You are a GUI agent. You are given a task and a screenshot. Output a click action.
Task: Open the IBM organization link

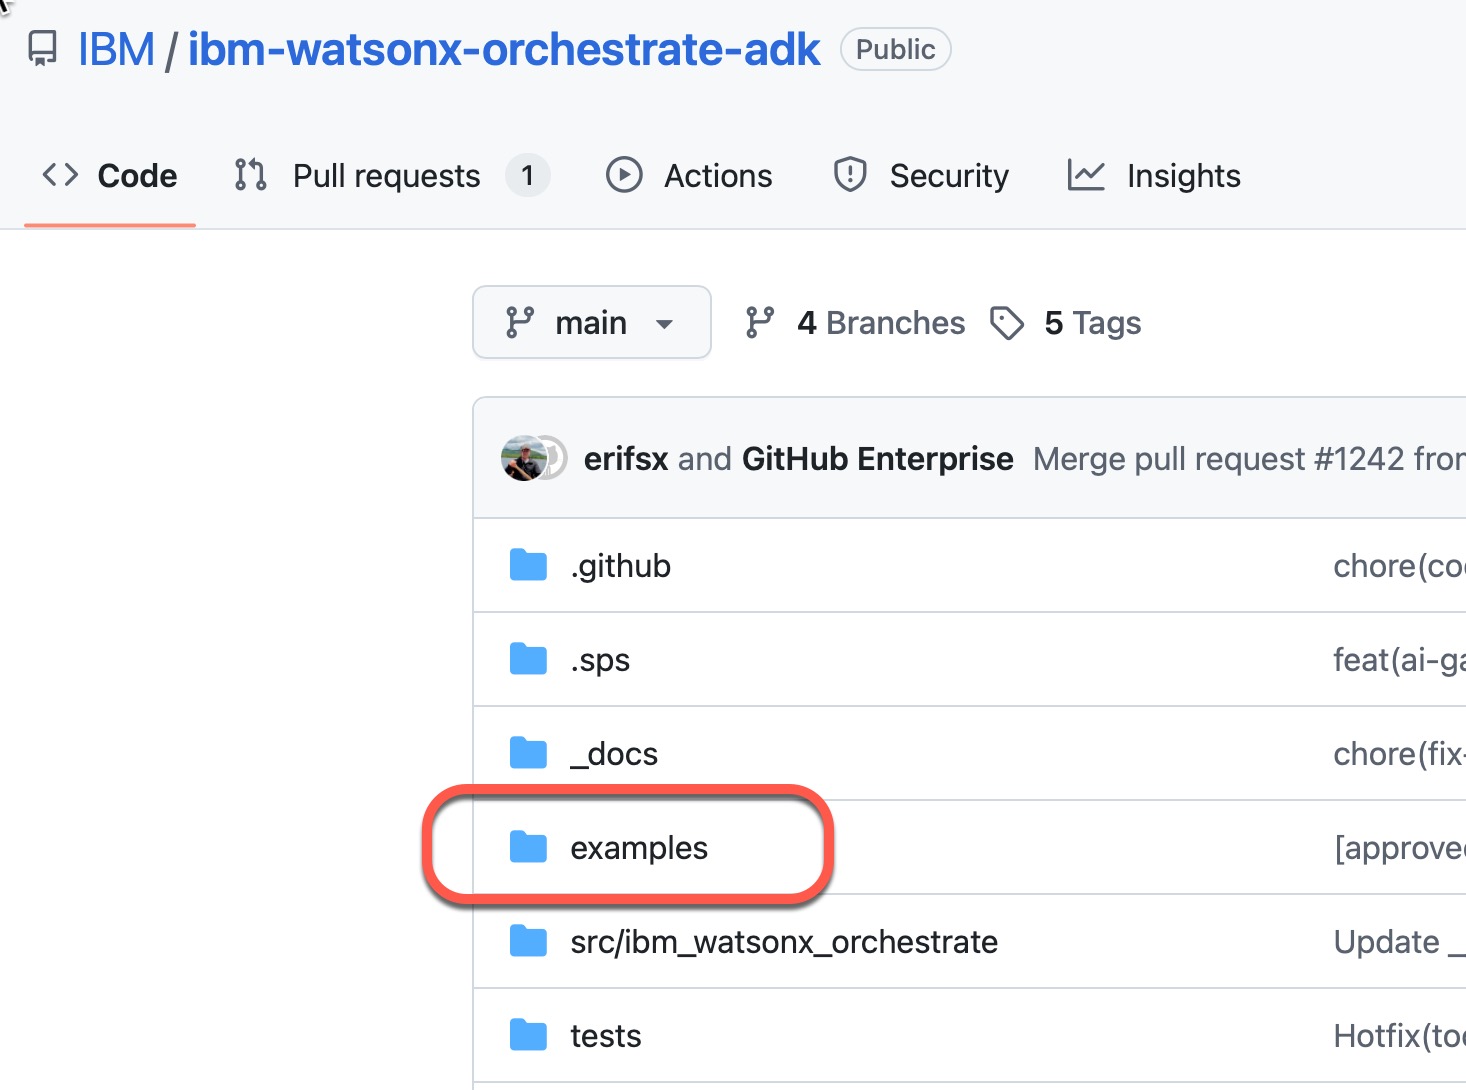[x=116, y=48]
